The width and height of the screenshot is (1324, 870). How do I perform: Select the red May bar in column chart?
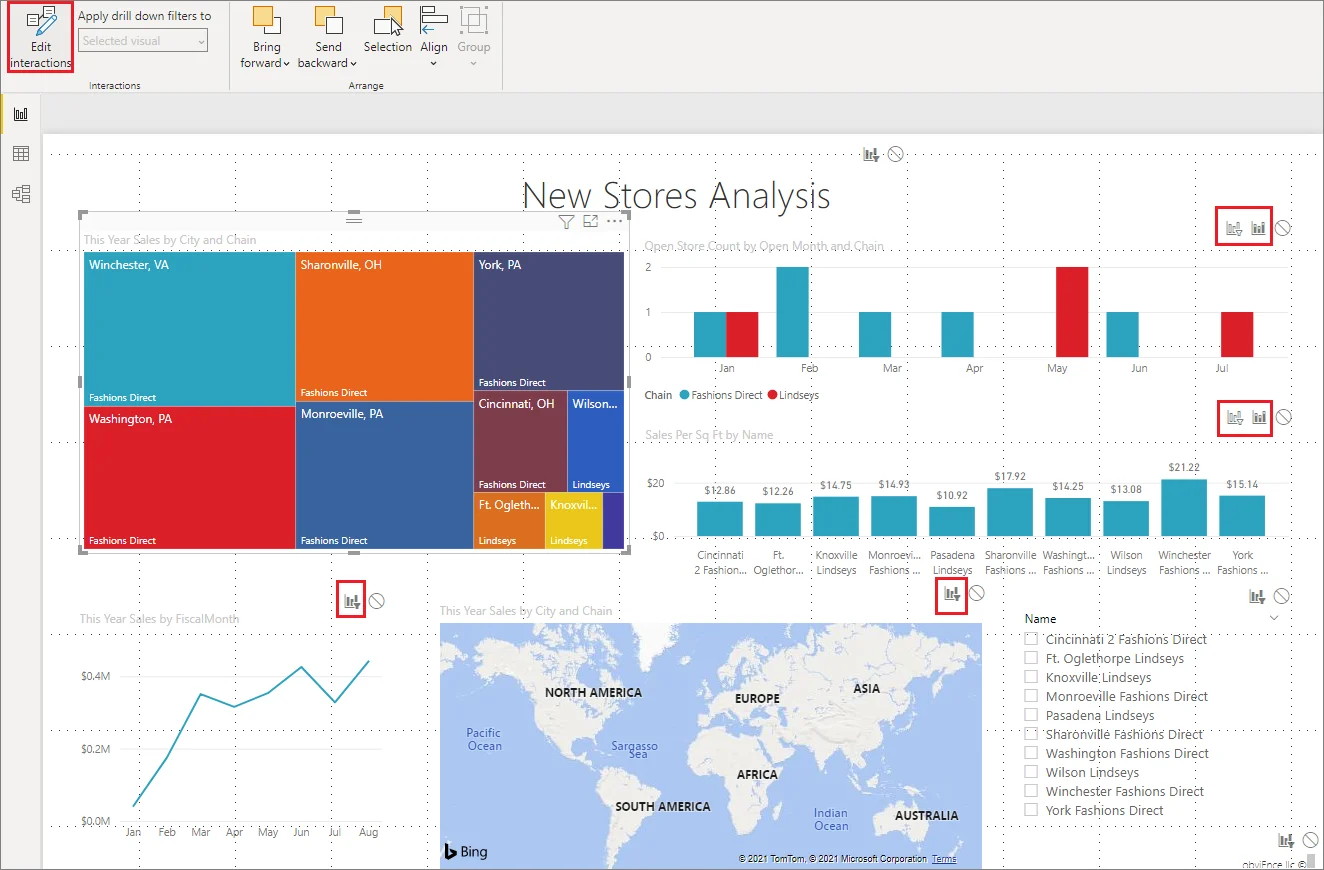[x=1072, y=312]
